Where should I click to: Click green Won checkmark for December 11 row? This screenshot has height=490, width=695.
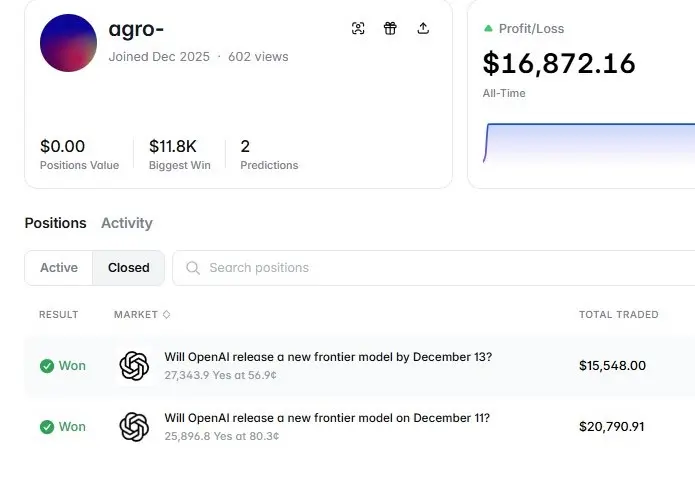tap(47, 427)
